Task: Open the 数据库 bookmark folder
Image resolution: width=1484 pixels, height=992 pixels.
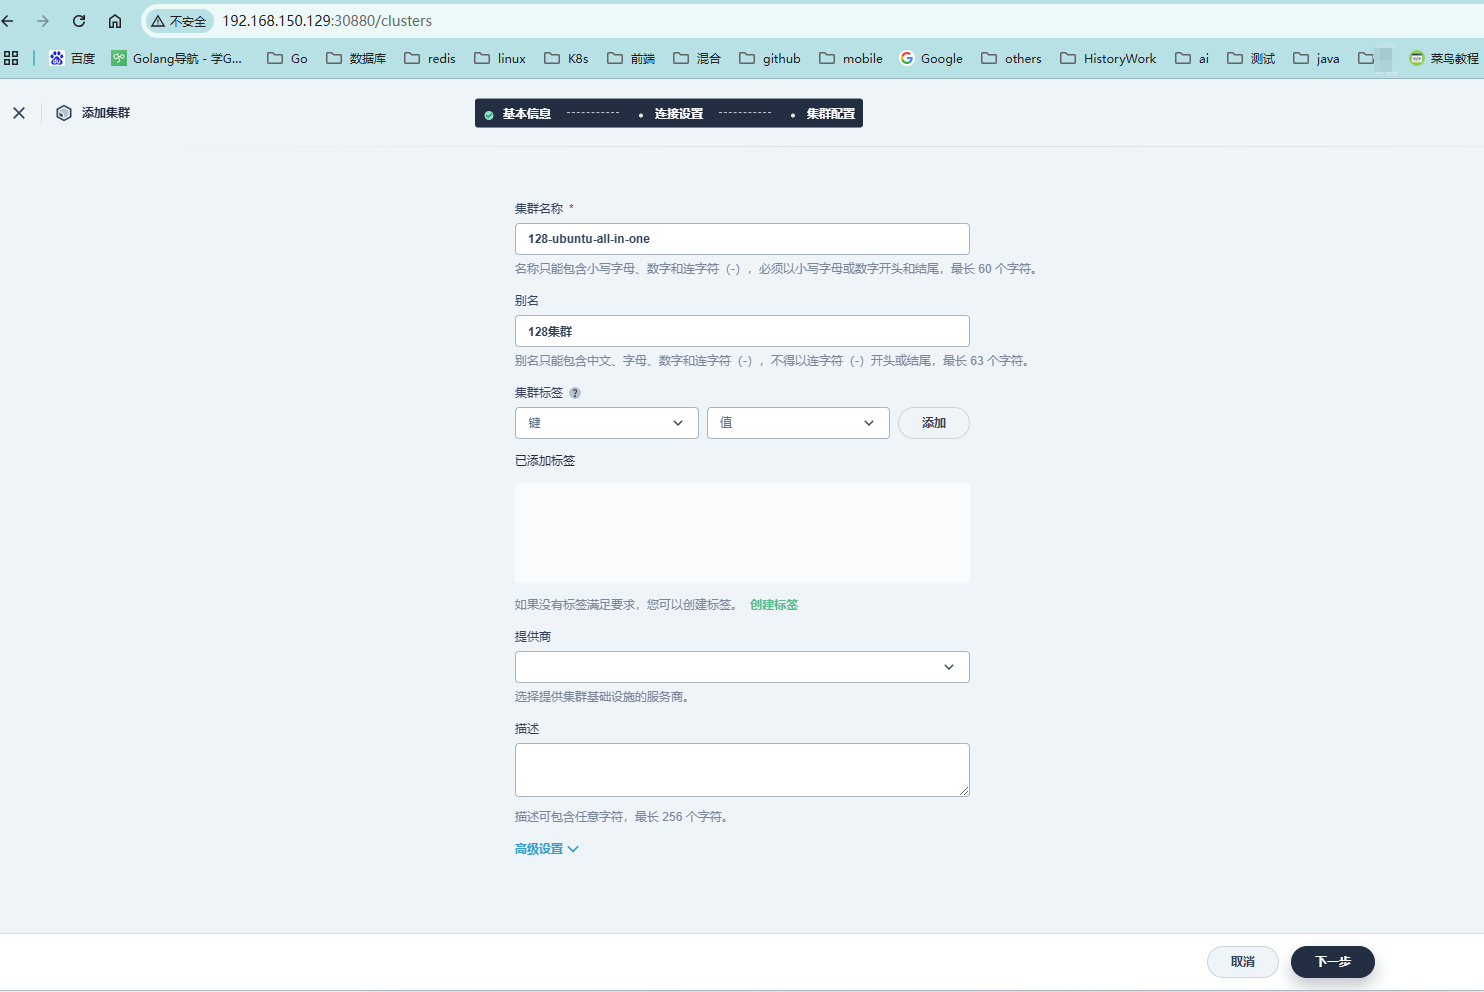Action: tap(356, 58)
